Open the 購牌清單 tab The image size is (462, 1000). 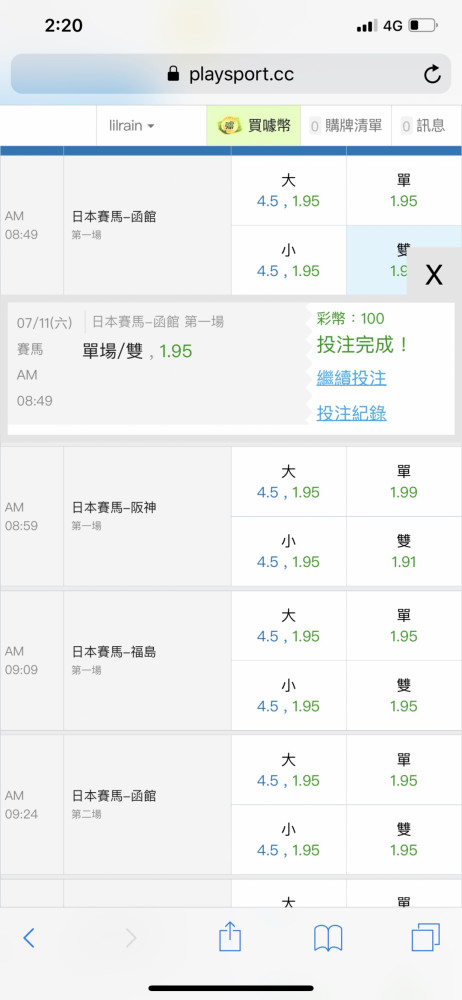pos(345,126)
